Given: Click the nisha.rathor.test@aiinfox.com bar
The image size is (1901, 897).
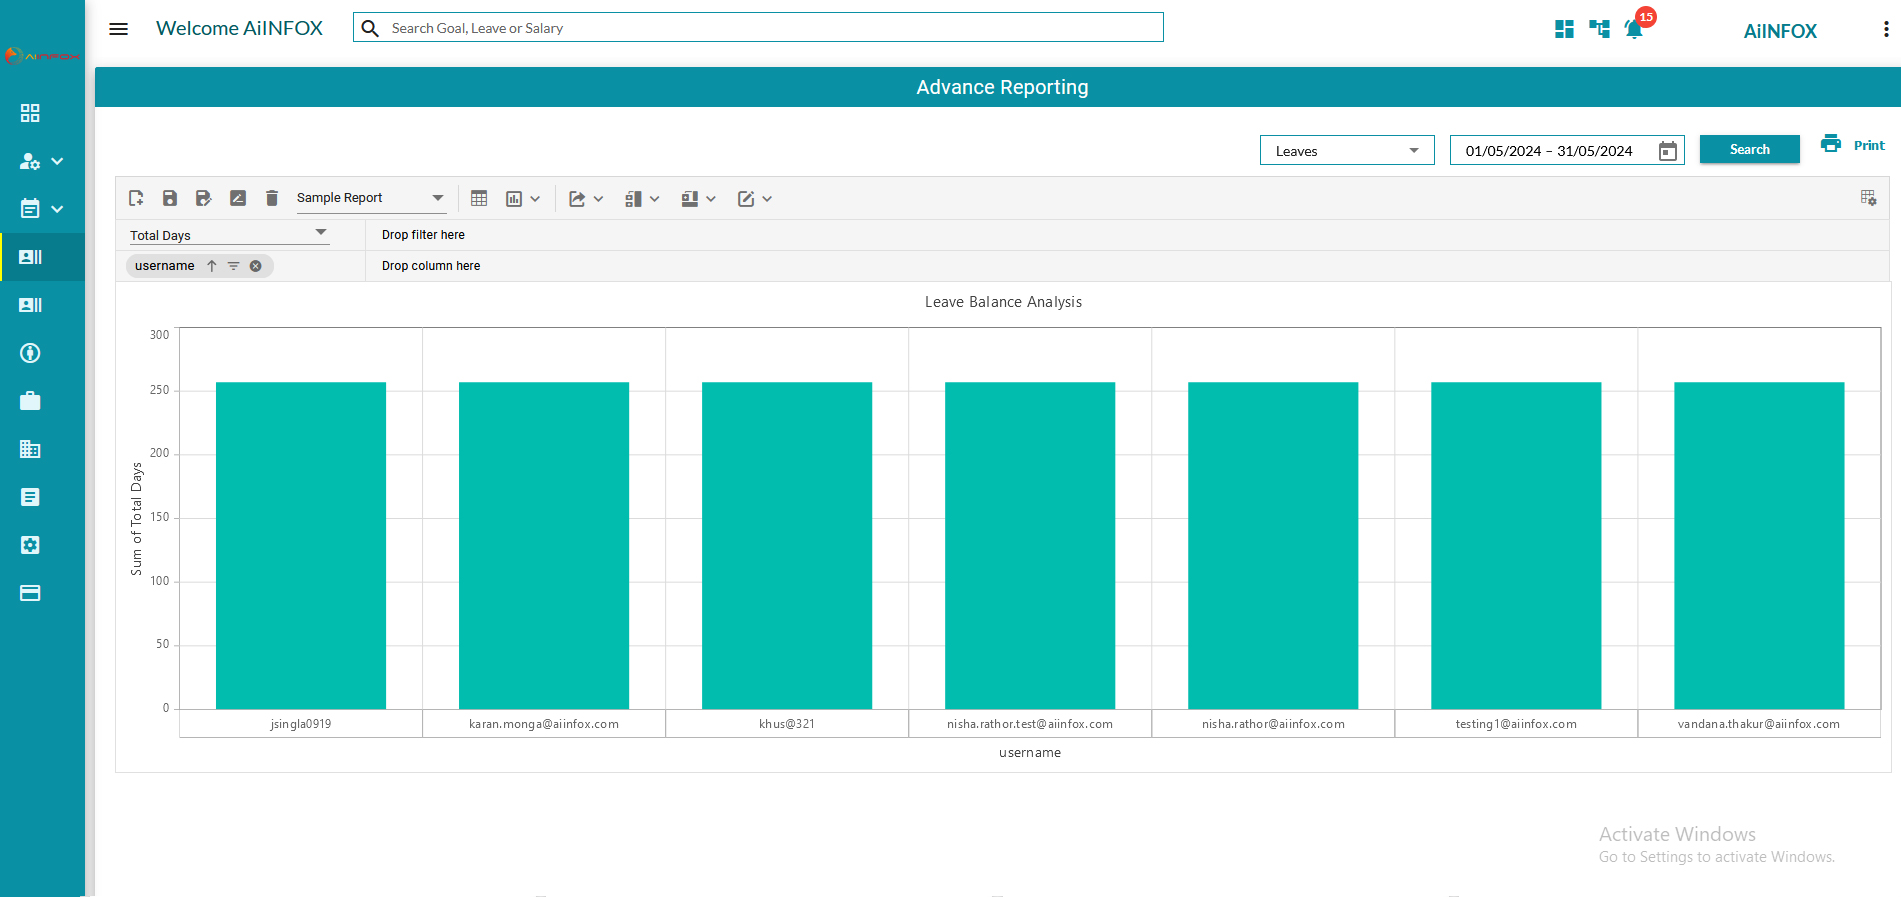Looking at the screenshot, I should 1030,545.
